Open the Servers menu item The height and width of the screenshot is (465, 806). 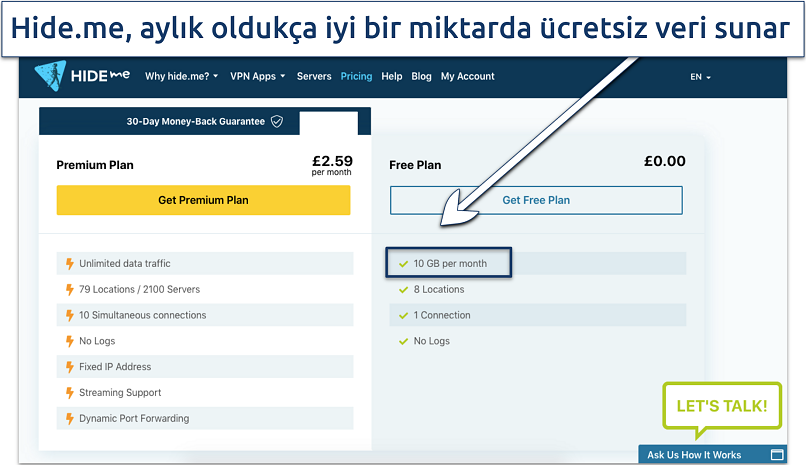pos(314,76)
